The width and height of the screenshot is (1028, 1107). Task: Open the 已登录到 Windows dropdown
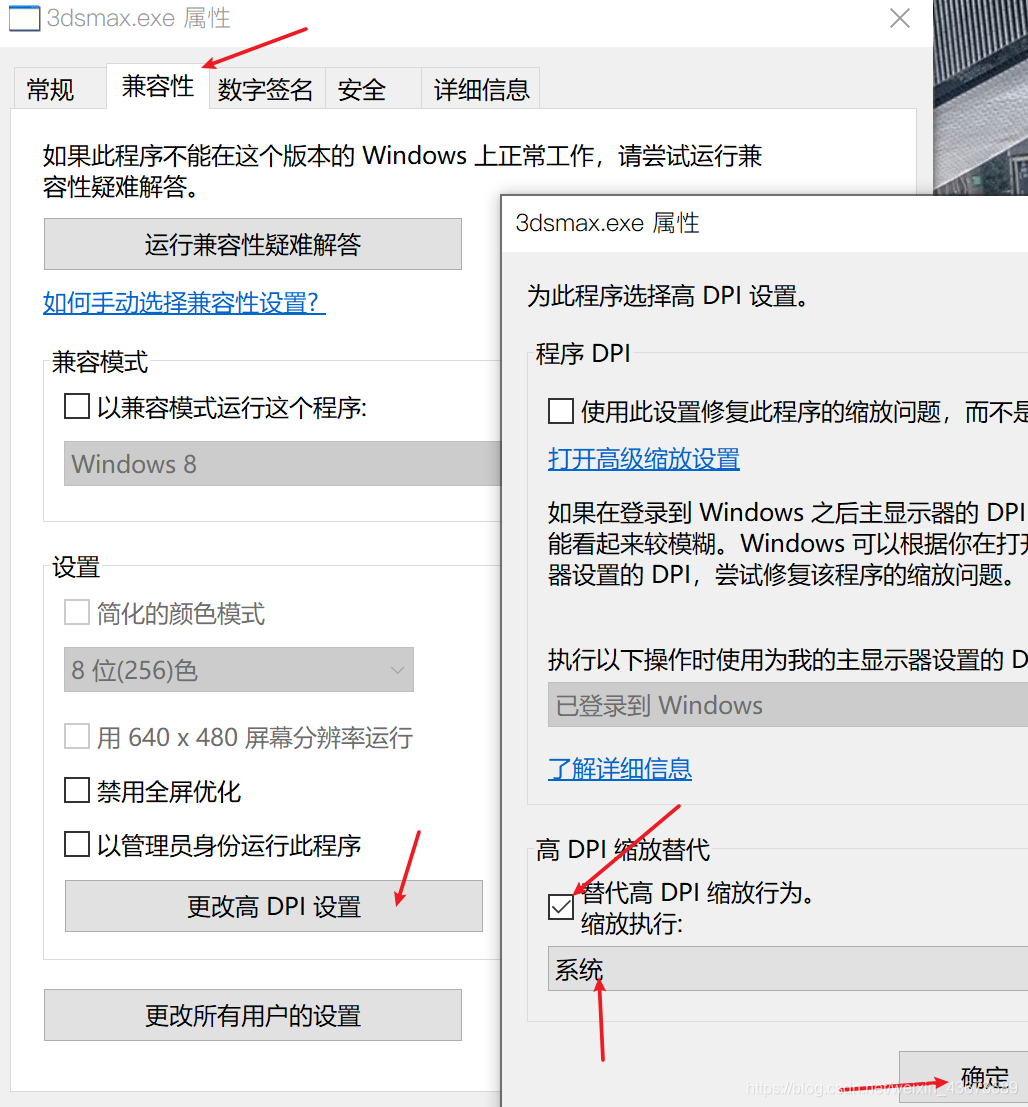click(x=788, y=705)
